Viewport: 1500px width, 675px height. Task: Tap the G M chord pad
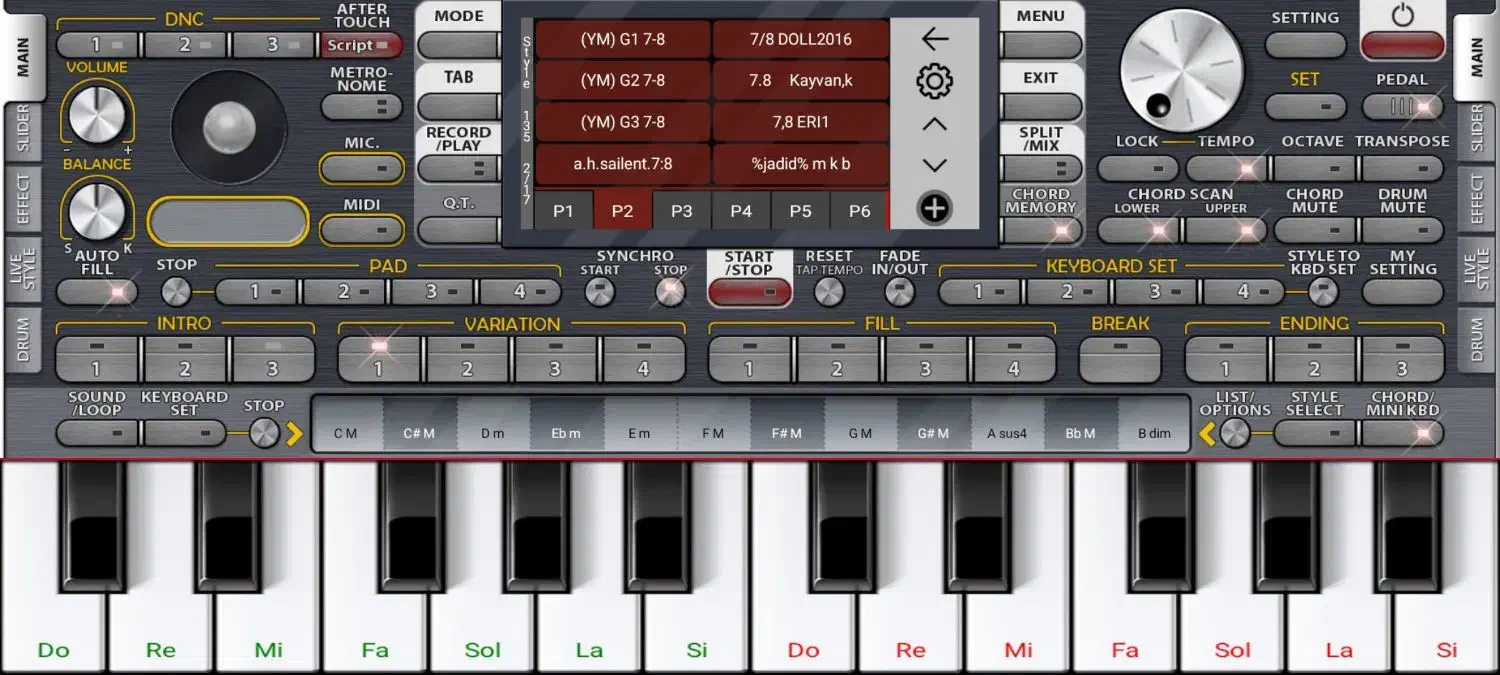pos(860,434)
